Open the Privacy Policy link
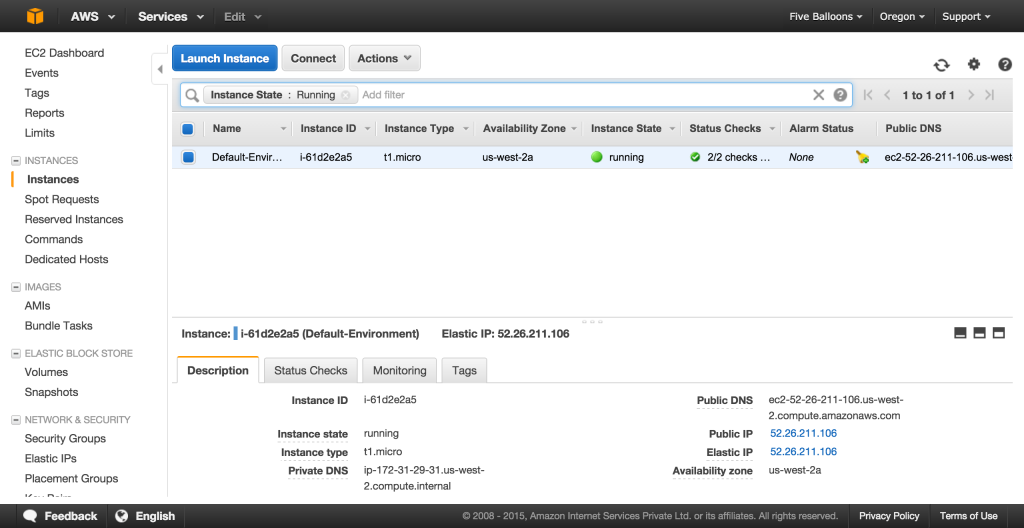 pyautogui.click(x=889, y=516)
